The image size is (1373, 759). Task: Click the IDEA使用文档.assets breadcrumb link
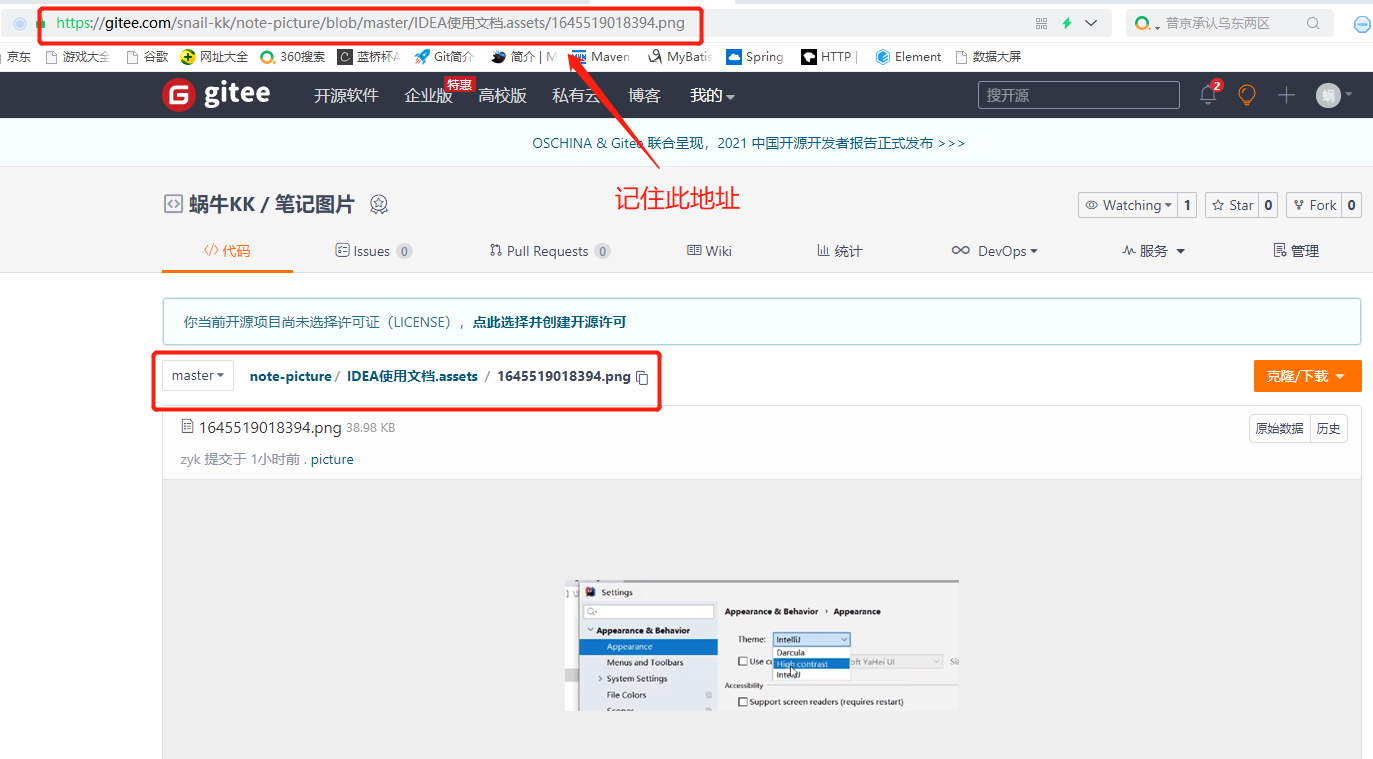412,376
